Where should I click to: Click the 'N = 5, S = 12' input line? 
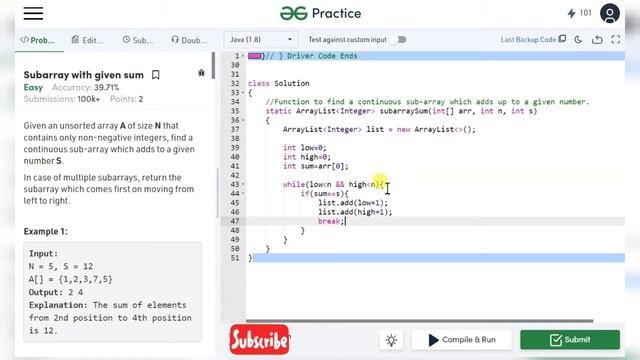coord(61,267)
